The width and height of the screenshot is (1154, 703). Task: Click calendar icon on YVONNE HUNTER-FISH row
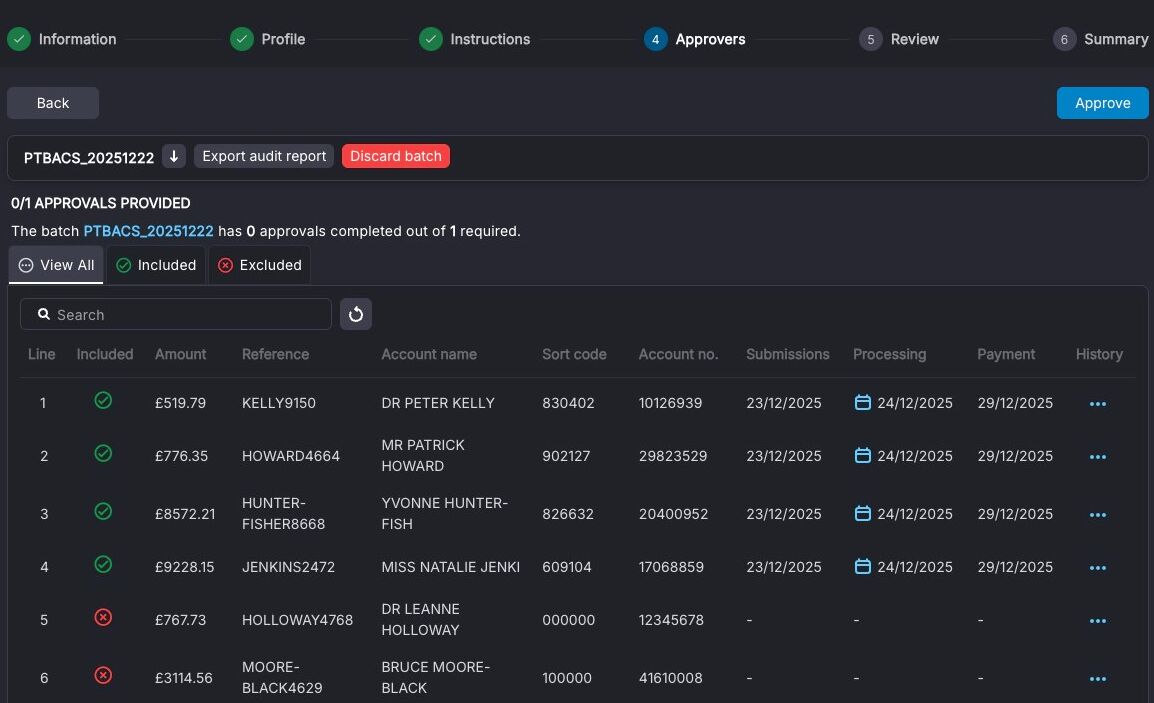[863, 513]
